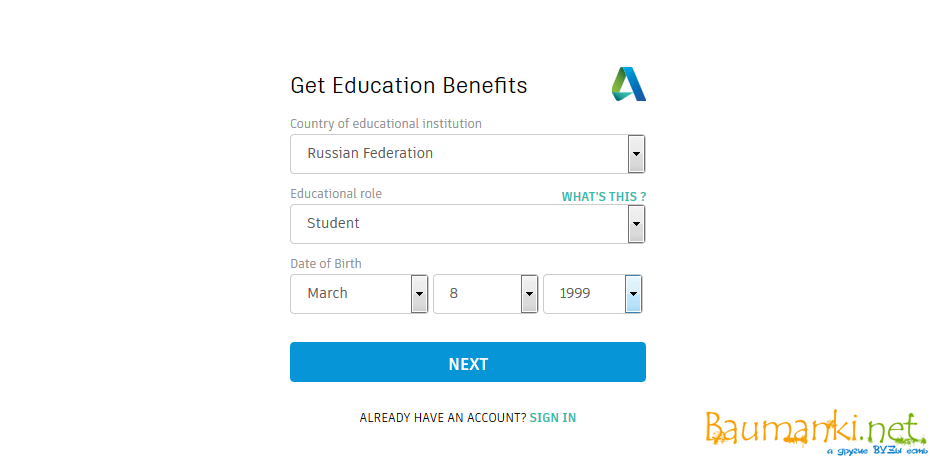The image size is (935, 463).
Task: Click the arrow next to March
Action: [x=420, y=294]
